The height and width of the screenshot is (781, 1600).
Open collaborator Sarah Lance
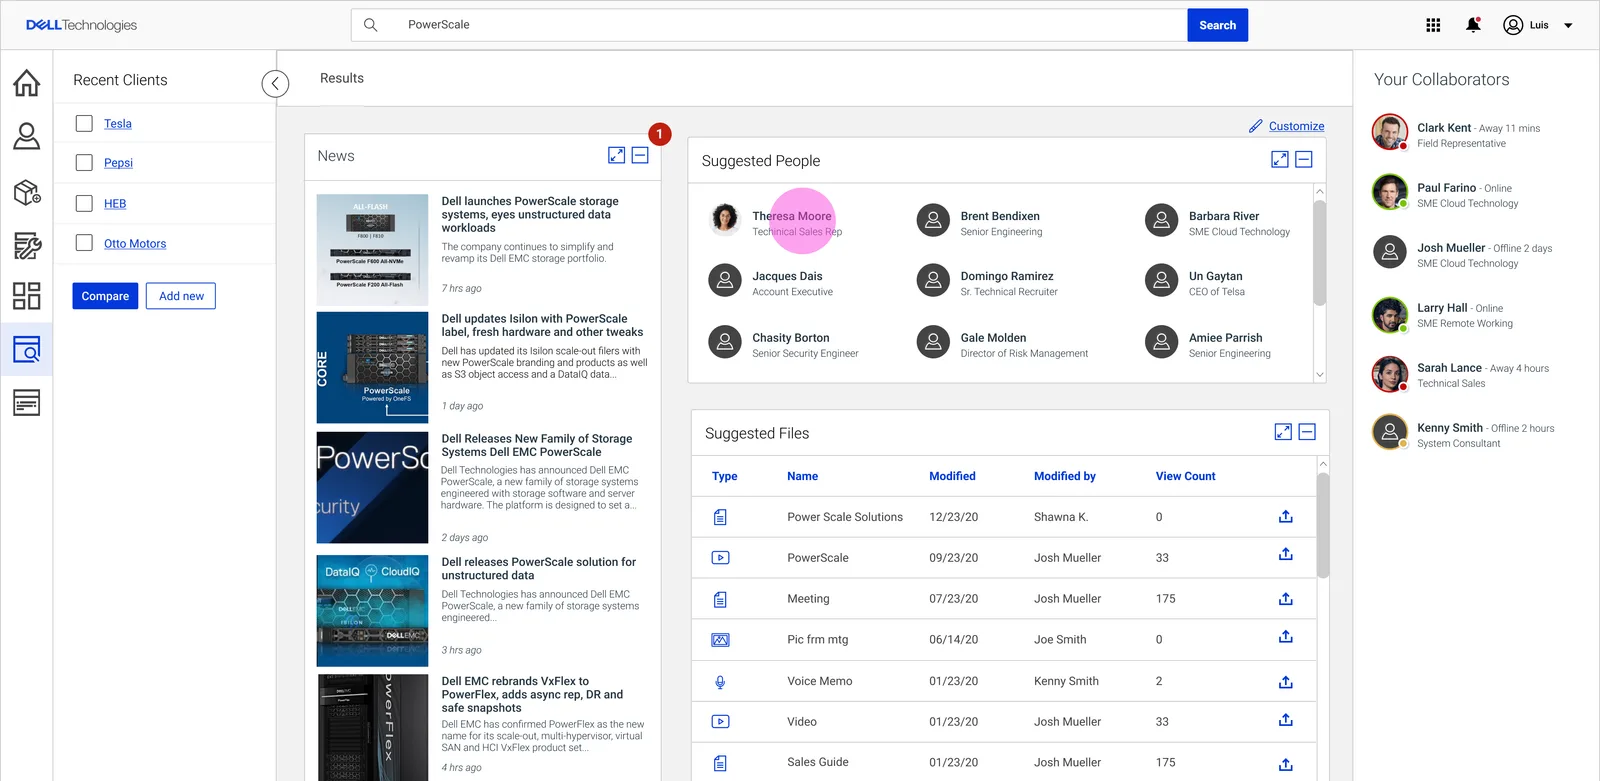pyautogui.click(x=1461, y=374)
